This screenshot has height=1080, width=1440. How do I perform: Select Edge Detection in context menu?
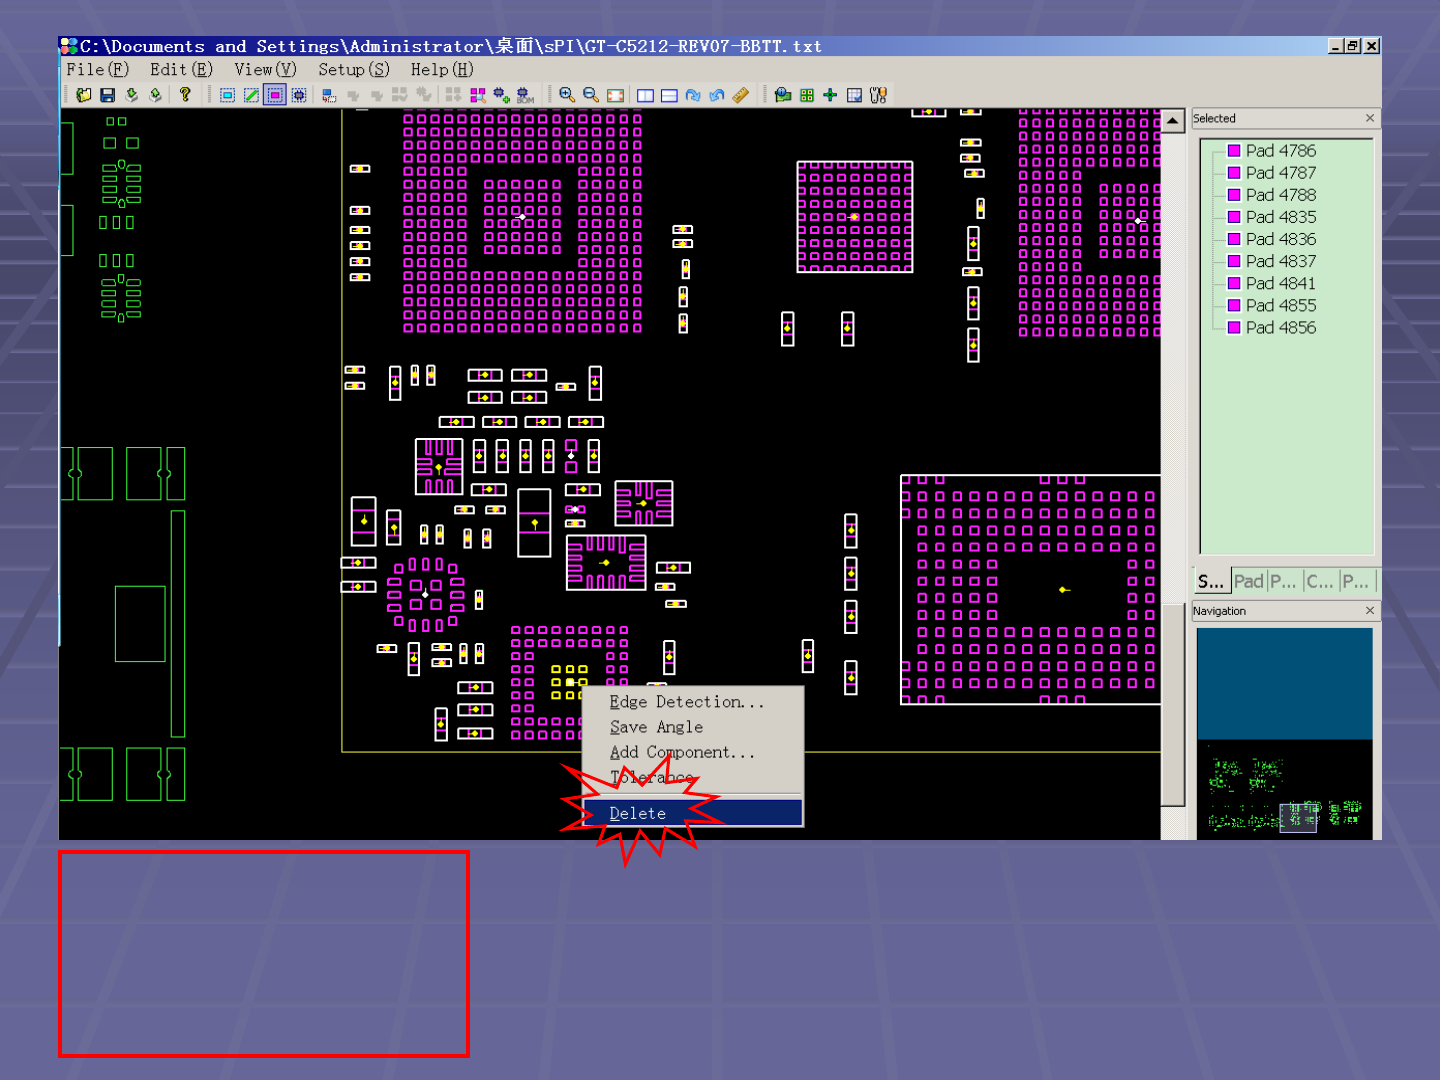click(686, 702)
